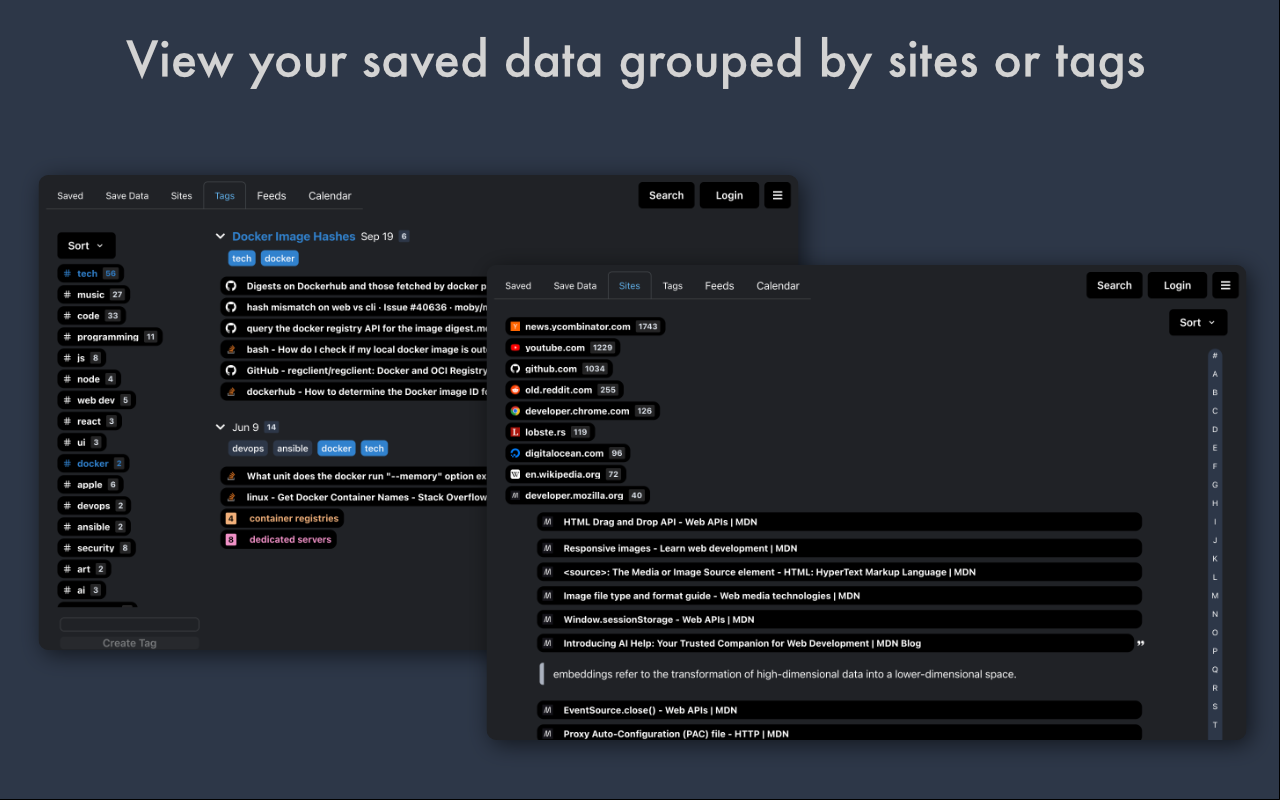Screen dimensions: 1280x800
Task: Jump to letter A in the alphabet index
Action: 1215,374
